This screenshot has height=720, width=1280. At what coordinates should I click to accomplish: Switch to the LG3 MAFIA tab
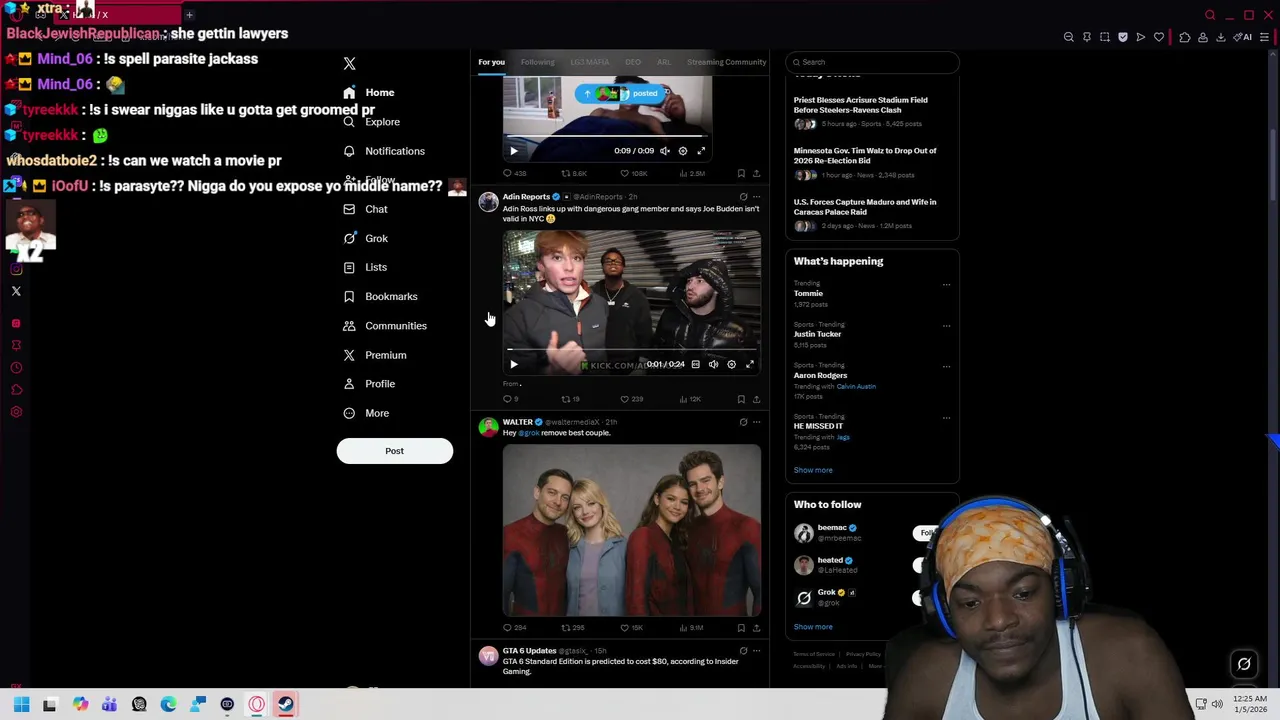click(589, 62)
